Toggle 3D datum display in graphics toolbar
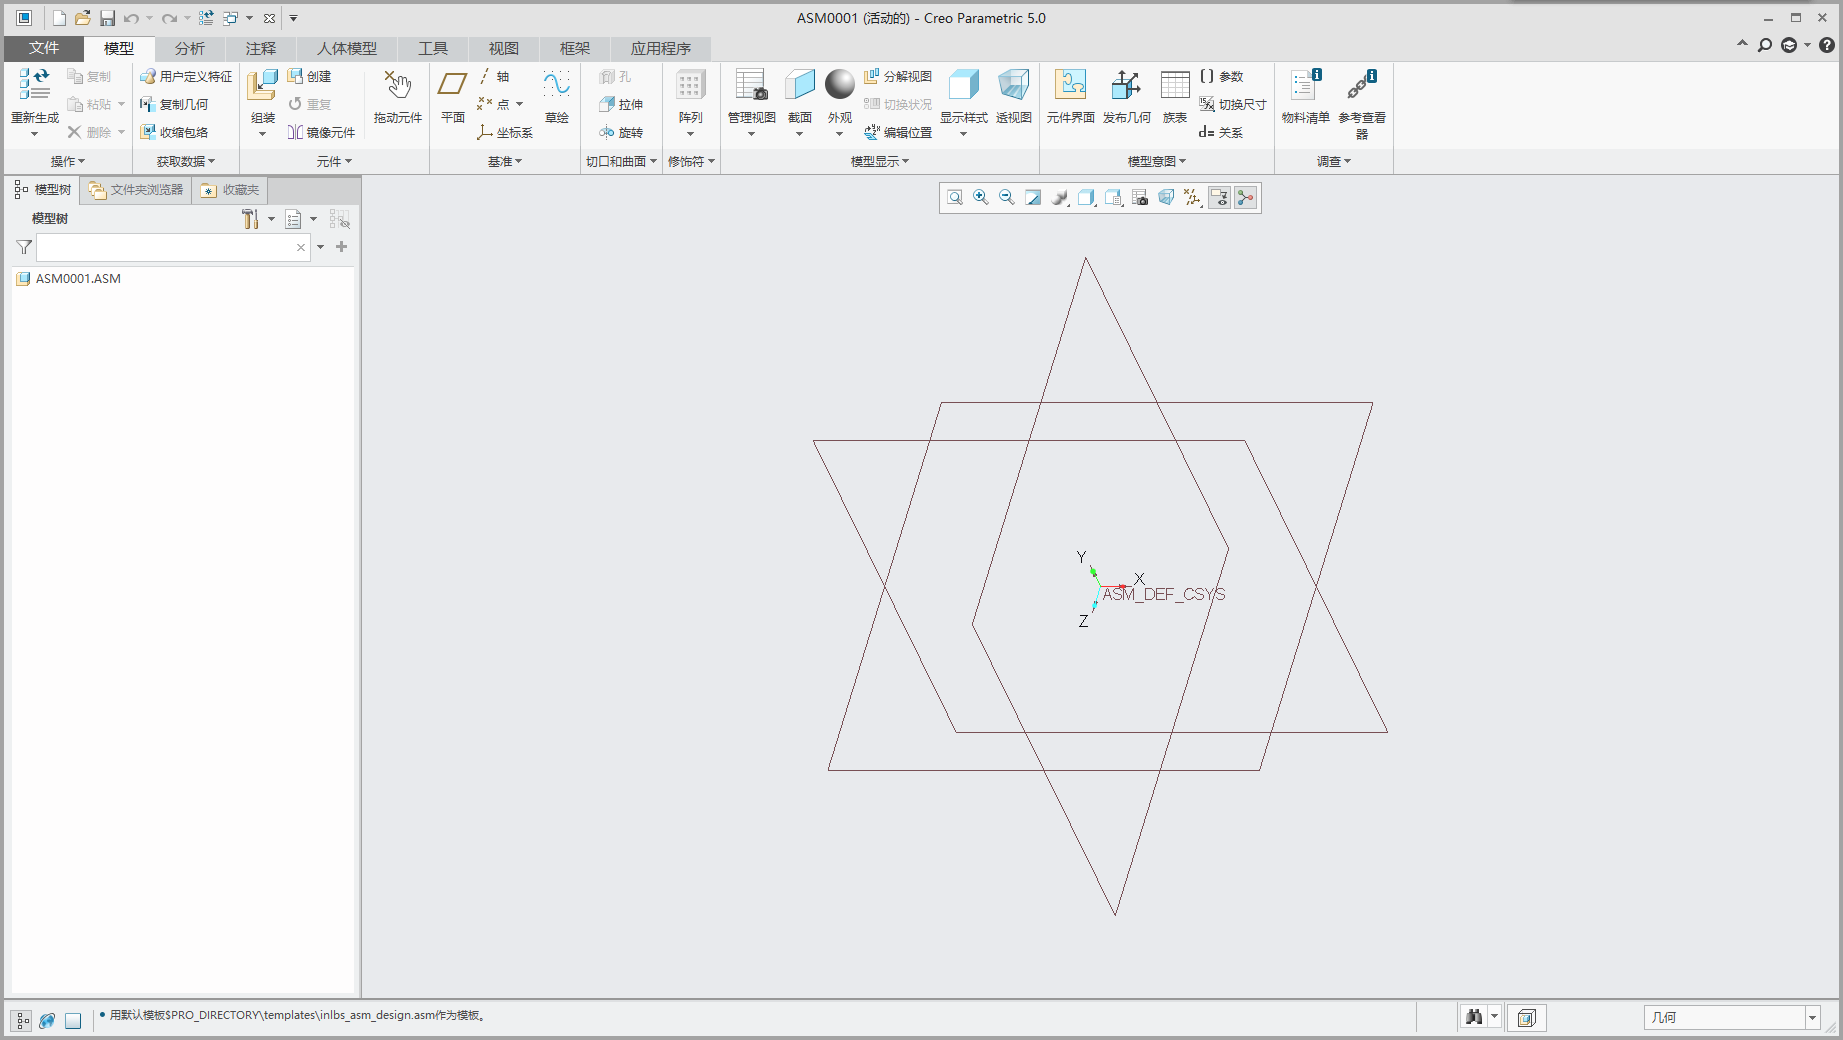The image size is (1843, 1040). (x=1191, y=197)
